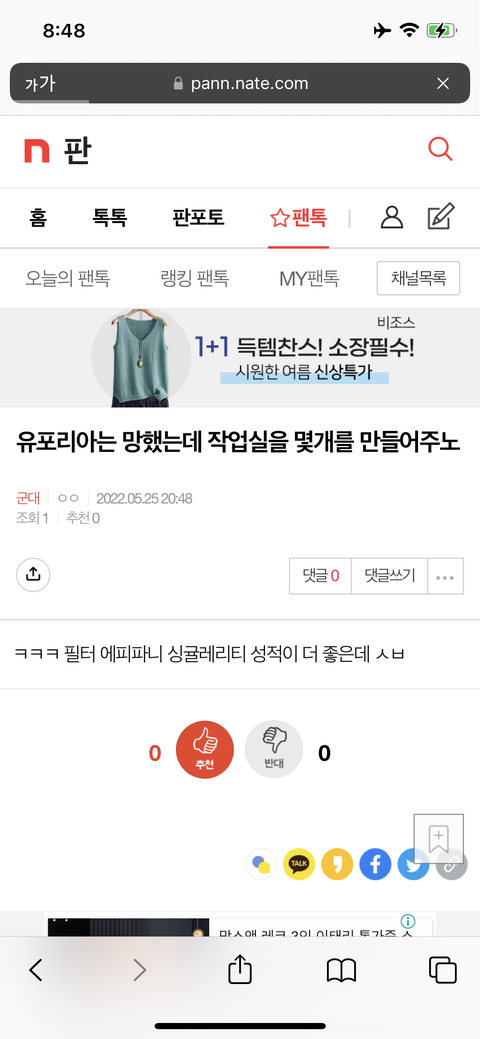
Task: Open the user profile icon
Action: (x=392, y=217)
